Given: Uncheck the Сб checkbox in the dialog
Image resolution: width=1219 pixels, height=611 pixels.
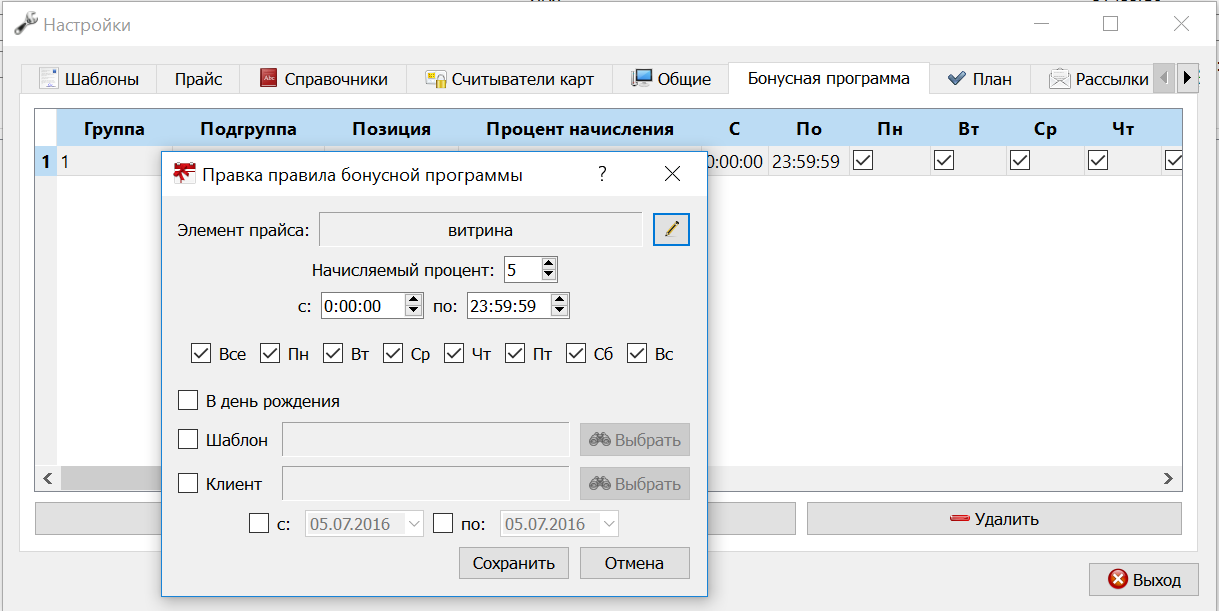Looking at the screenshot, I should coord(576,353).
